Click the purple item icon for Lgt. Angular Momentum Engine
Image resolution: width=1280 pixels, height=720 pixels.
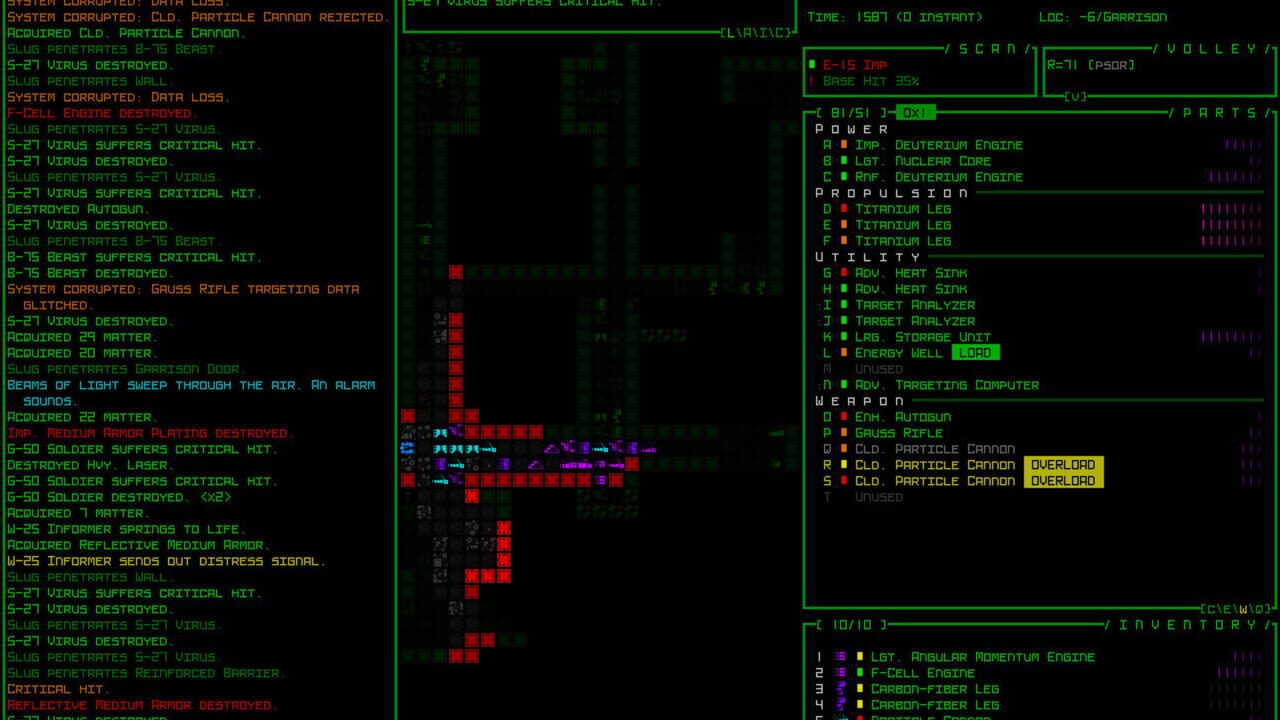841,657
